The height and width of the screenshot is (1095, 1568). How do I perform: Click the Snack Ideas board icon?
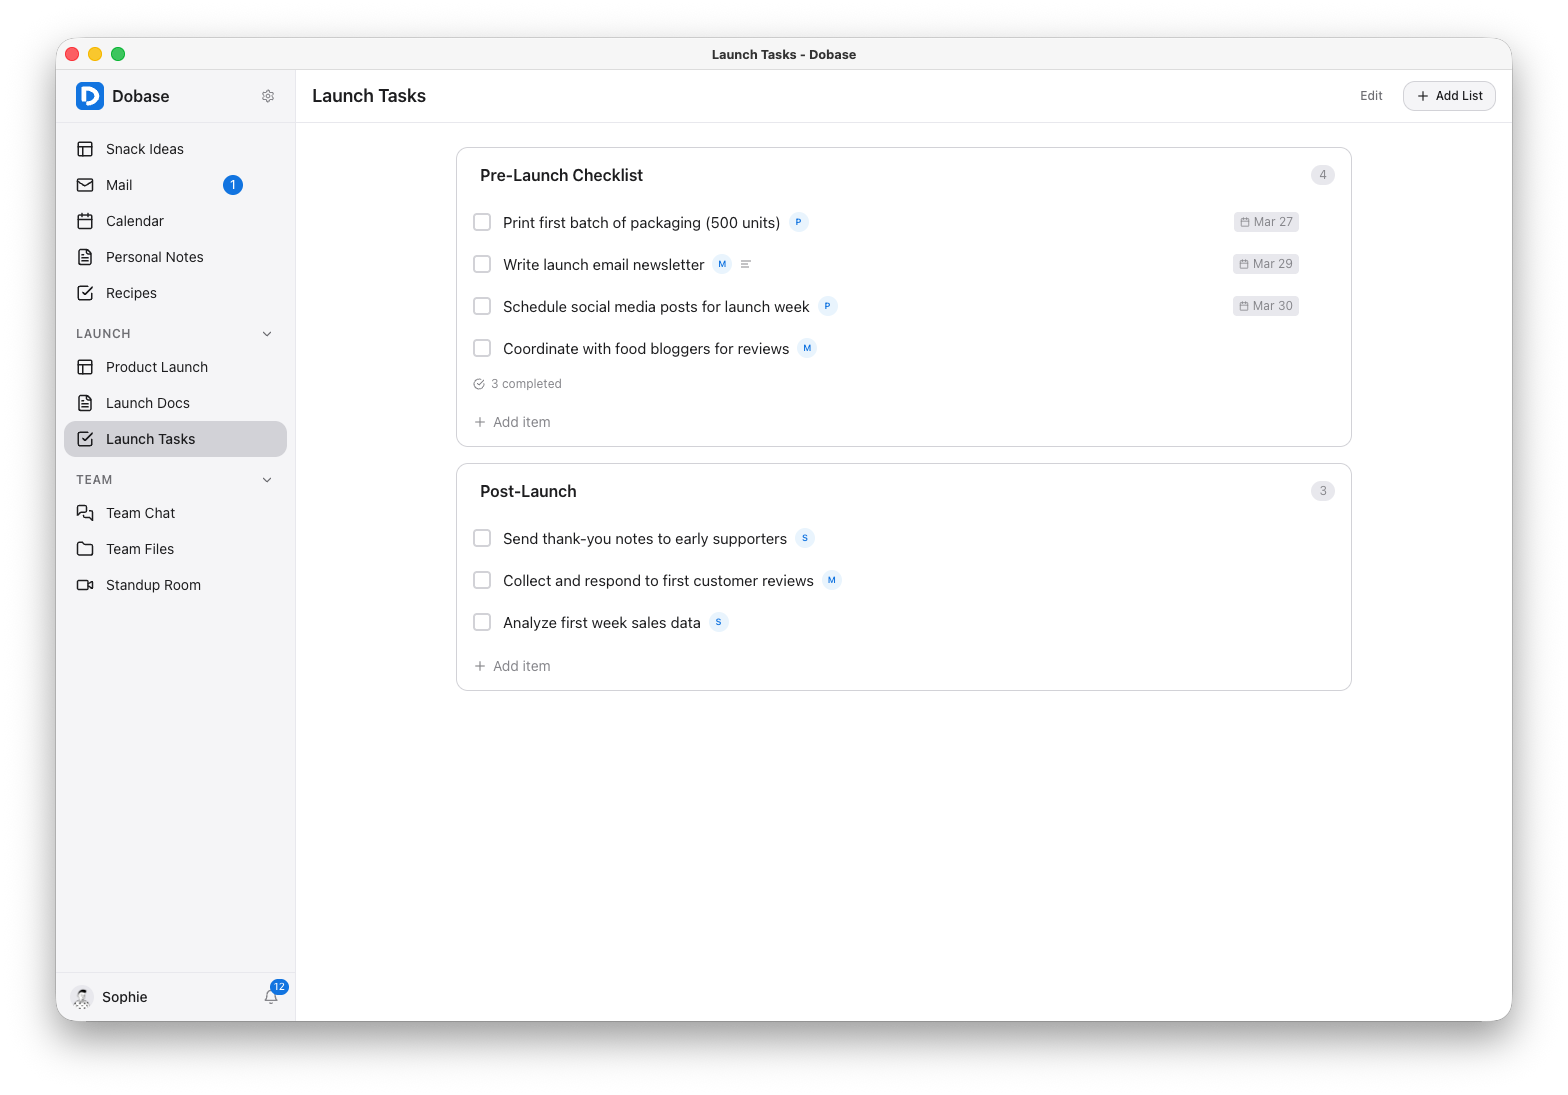tap(85, 149)
